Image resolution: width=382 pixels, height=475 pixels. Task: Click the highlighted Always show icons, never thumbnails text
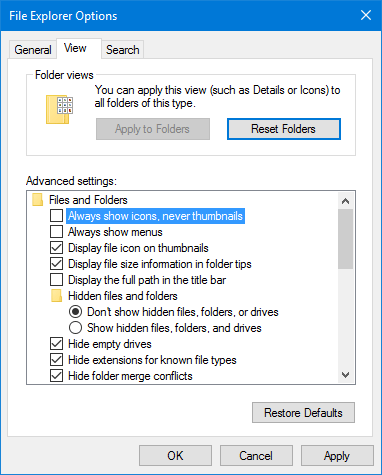[155, 216]
